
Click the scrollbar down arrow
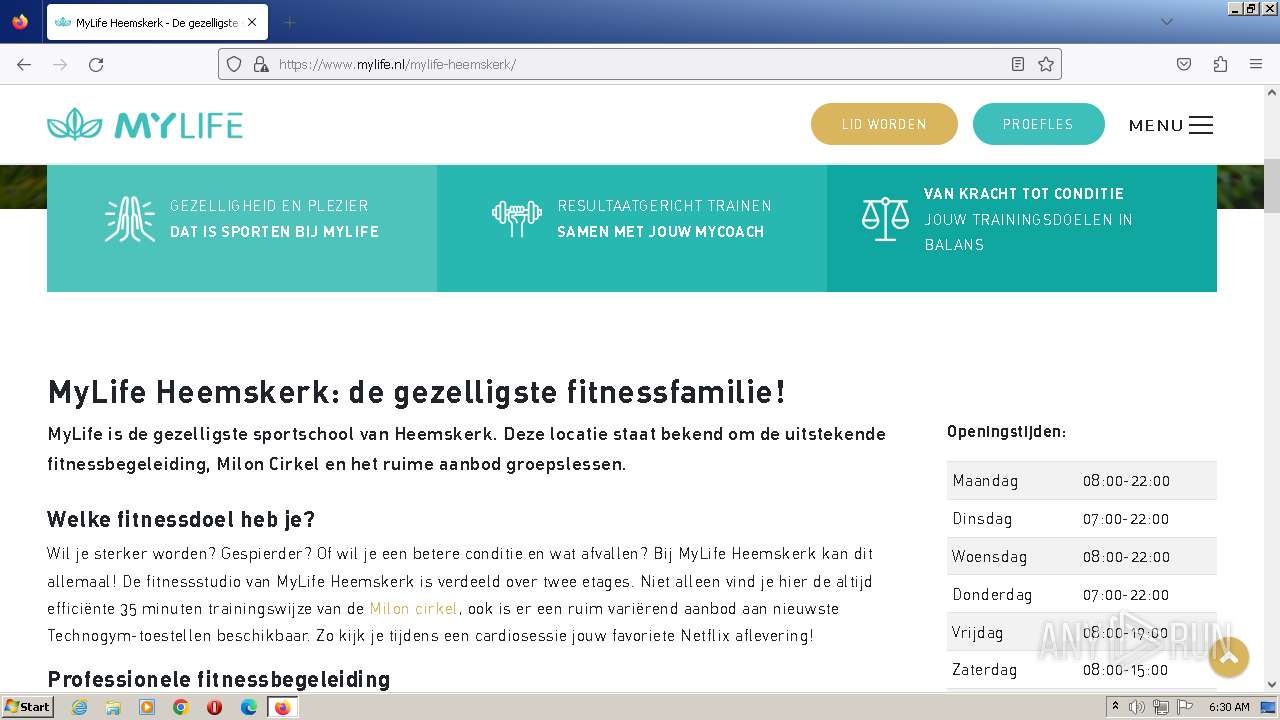click(x=1272, y=685)
